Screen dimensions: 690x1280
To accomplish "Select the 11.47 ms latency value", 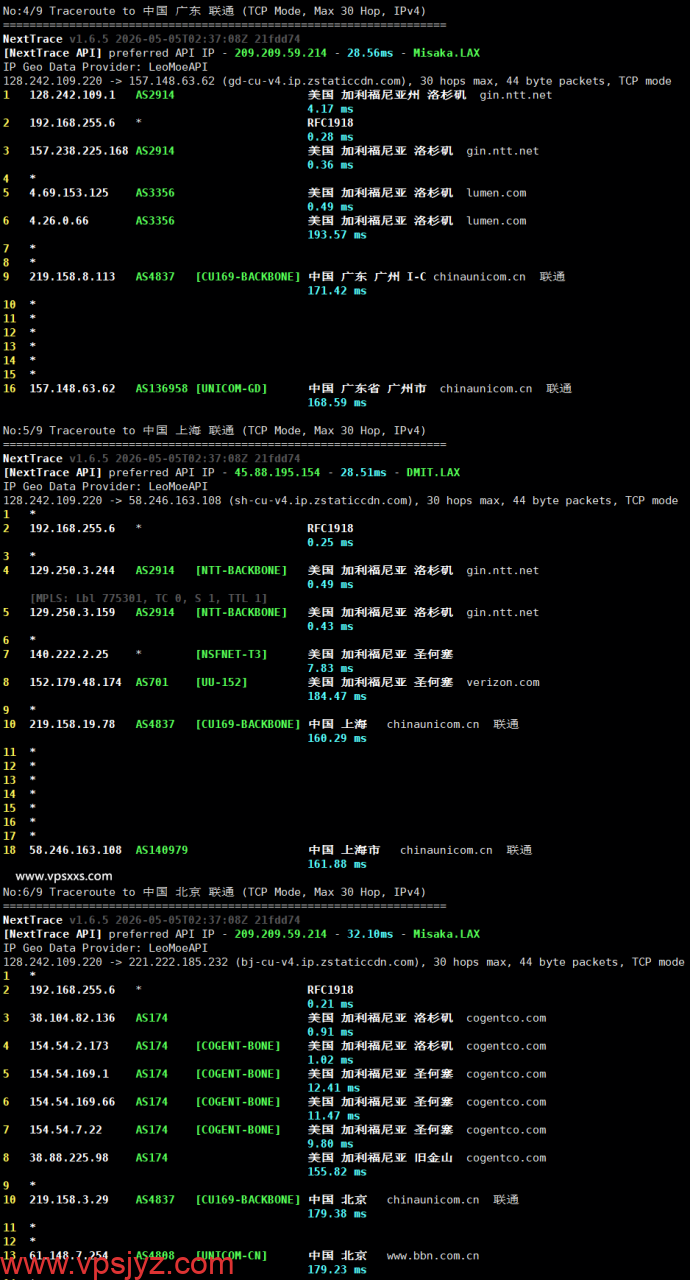I will click(334, 1117).
